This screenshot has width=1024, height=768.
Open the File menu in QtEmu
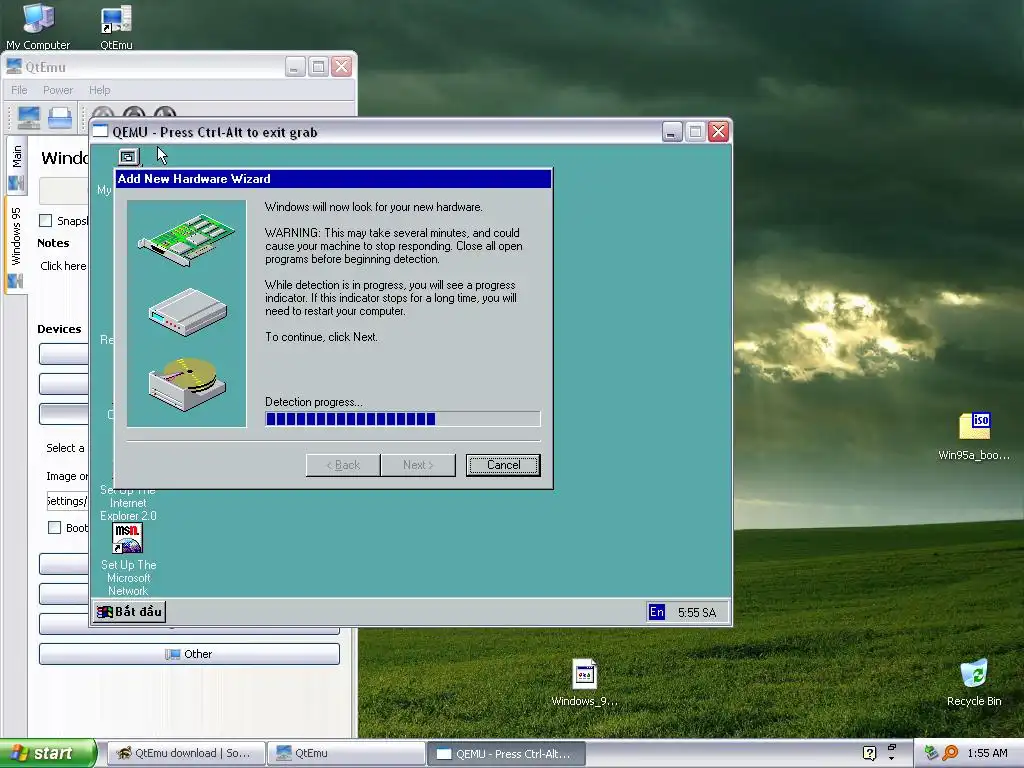point(19,90)
